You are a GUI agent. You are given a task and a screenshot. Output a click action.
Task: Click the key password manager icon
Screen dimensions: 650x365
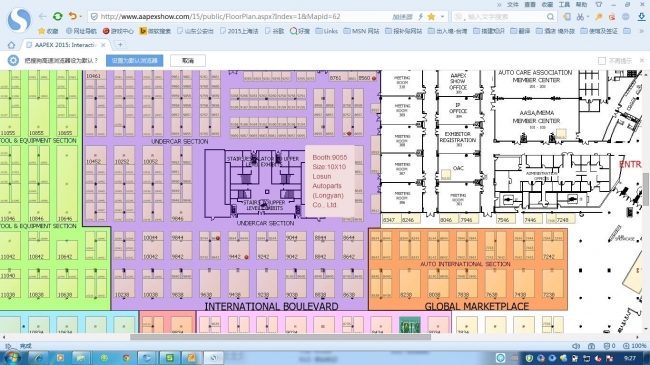599,17
